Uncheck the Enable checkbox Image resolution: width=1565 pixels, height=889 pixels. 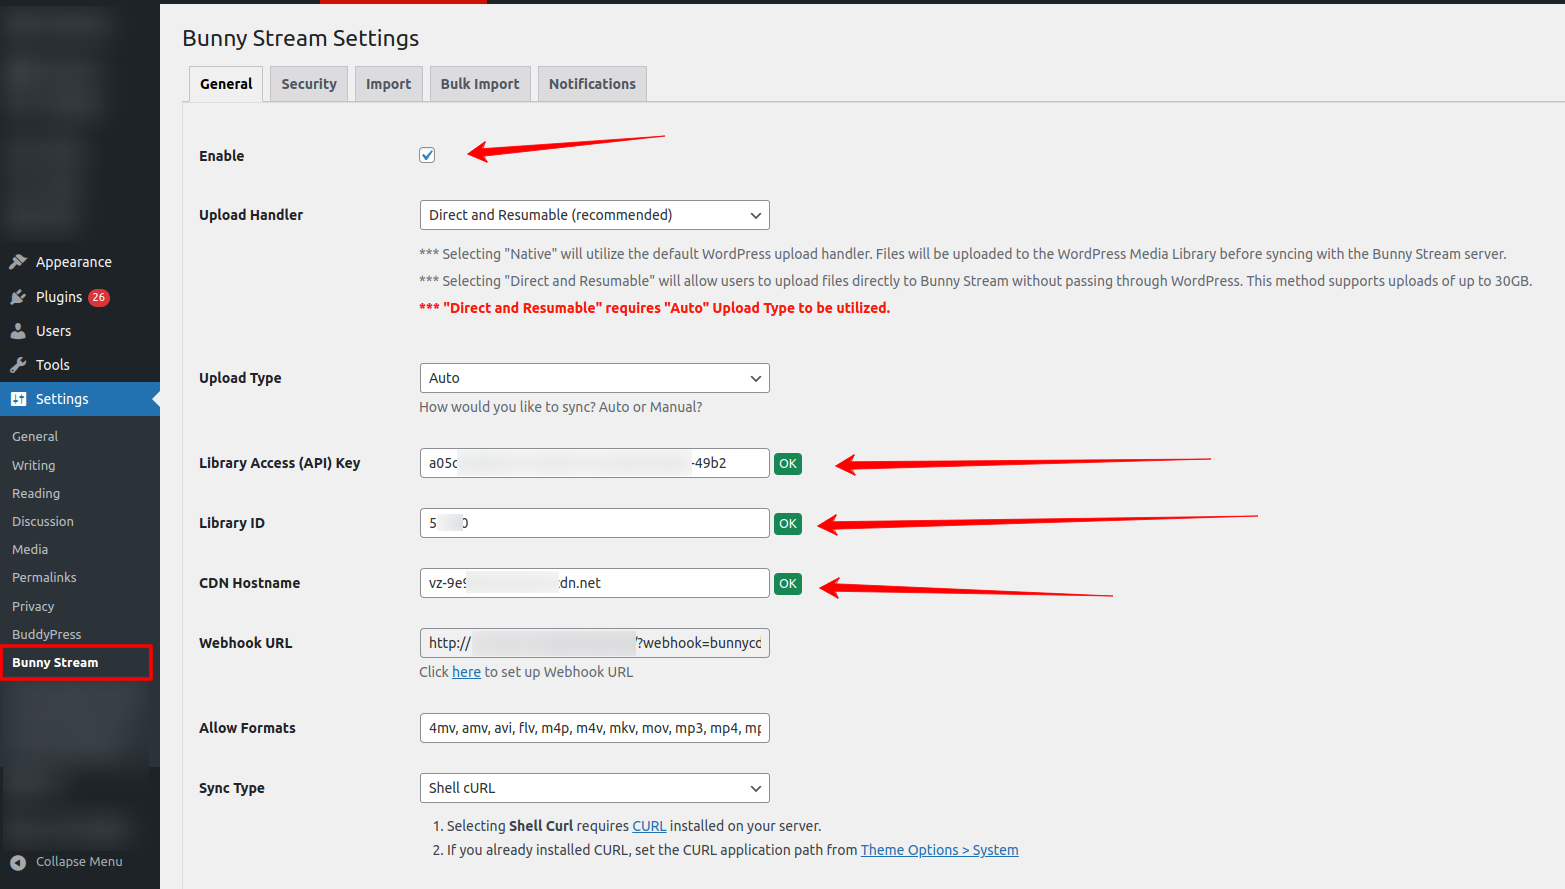pos(427,155)
